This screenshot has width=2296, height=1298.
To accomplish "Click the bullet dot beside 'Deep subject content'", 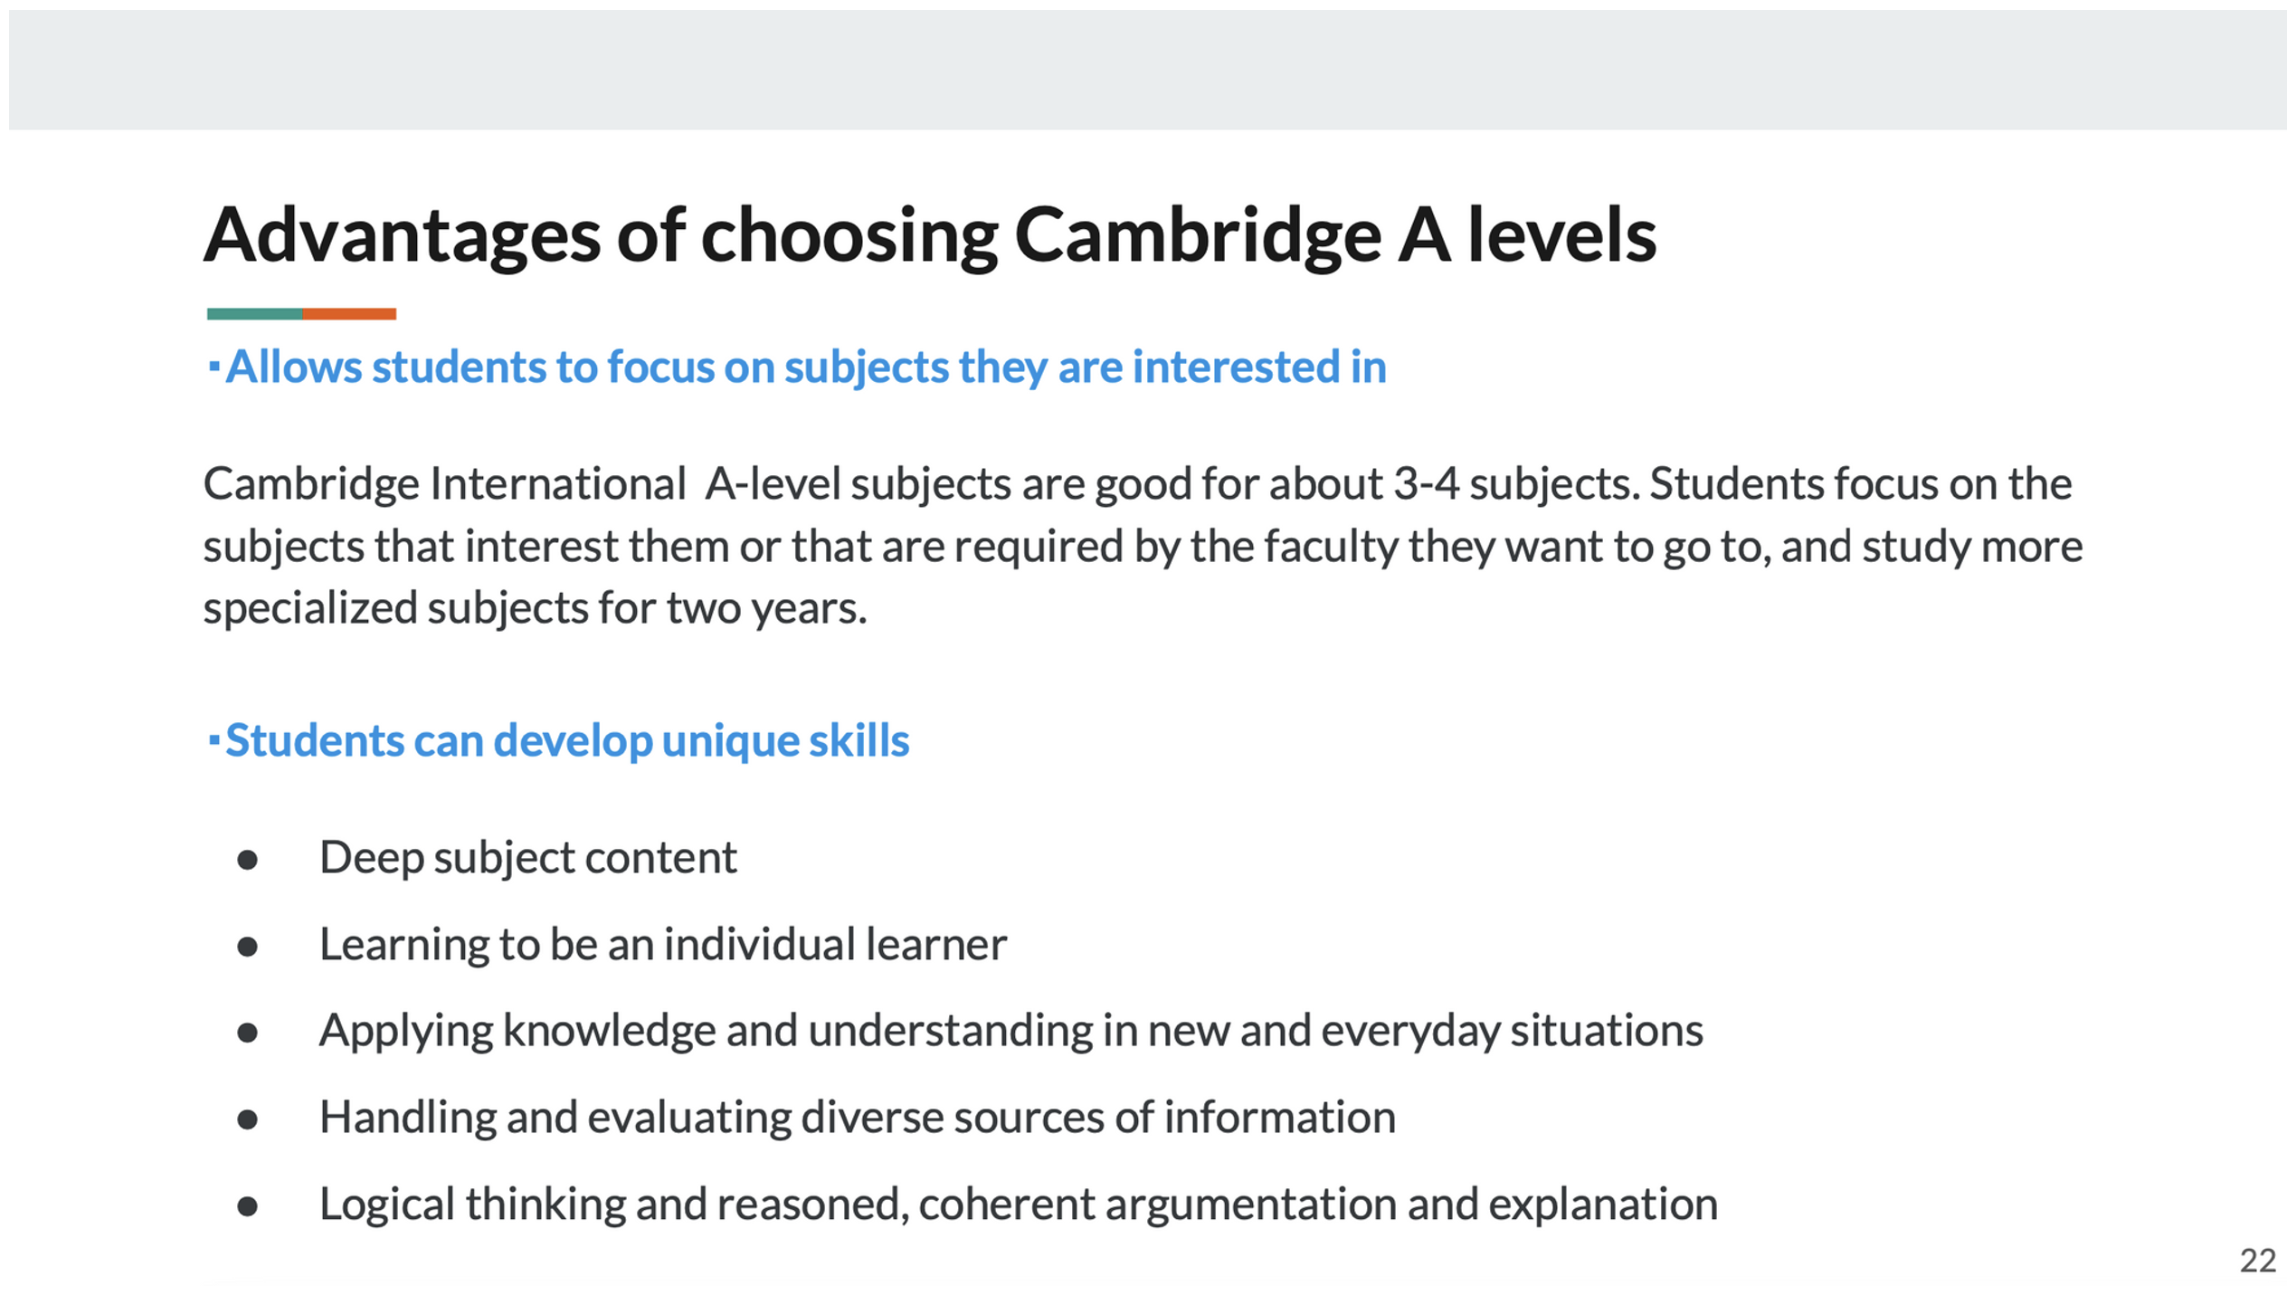I will tap(248, 860).
